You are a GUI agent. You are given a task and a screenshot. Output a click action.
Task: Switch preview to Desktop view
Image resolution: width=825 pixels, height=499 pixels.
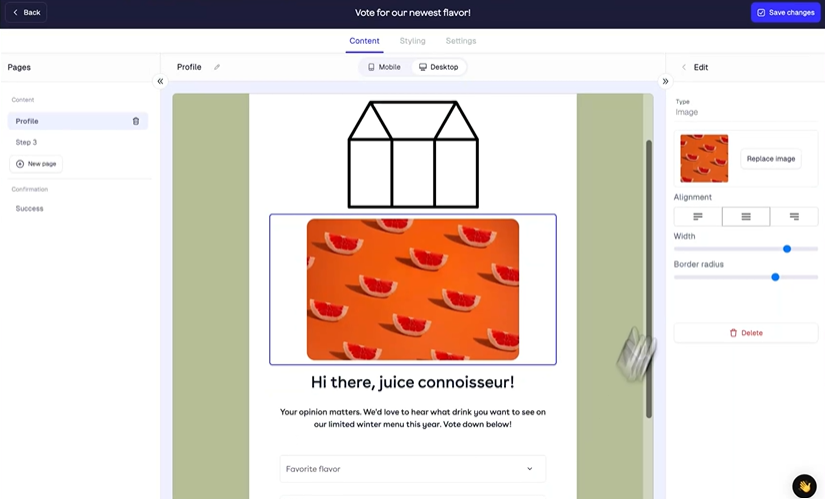[x=439, y=67]
